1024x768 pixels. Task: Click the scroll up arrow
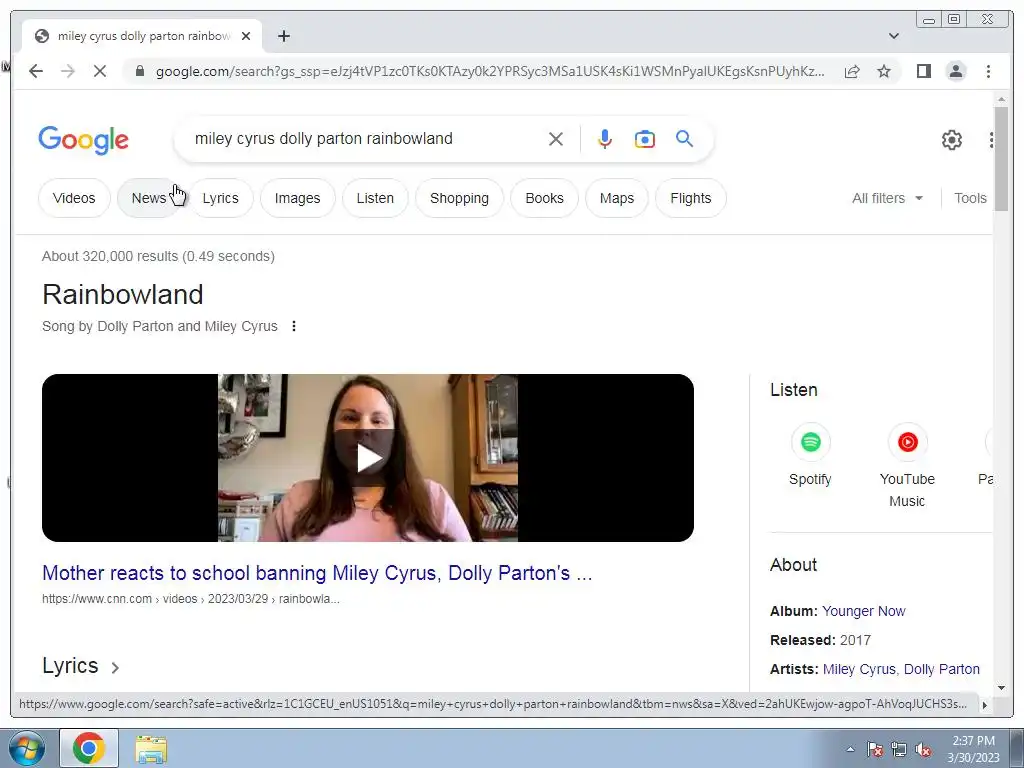[x=1002, y=99]
